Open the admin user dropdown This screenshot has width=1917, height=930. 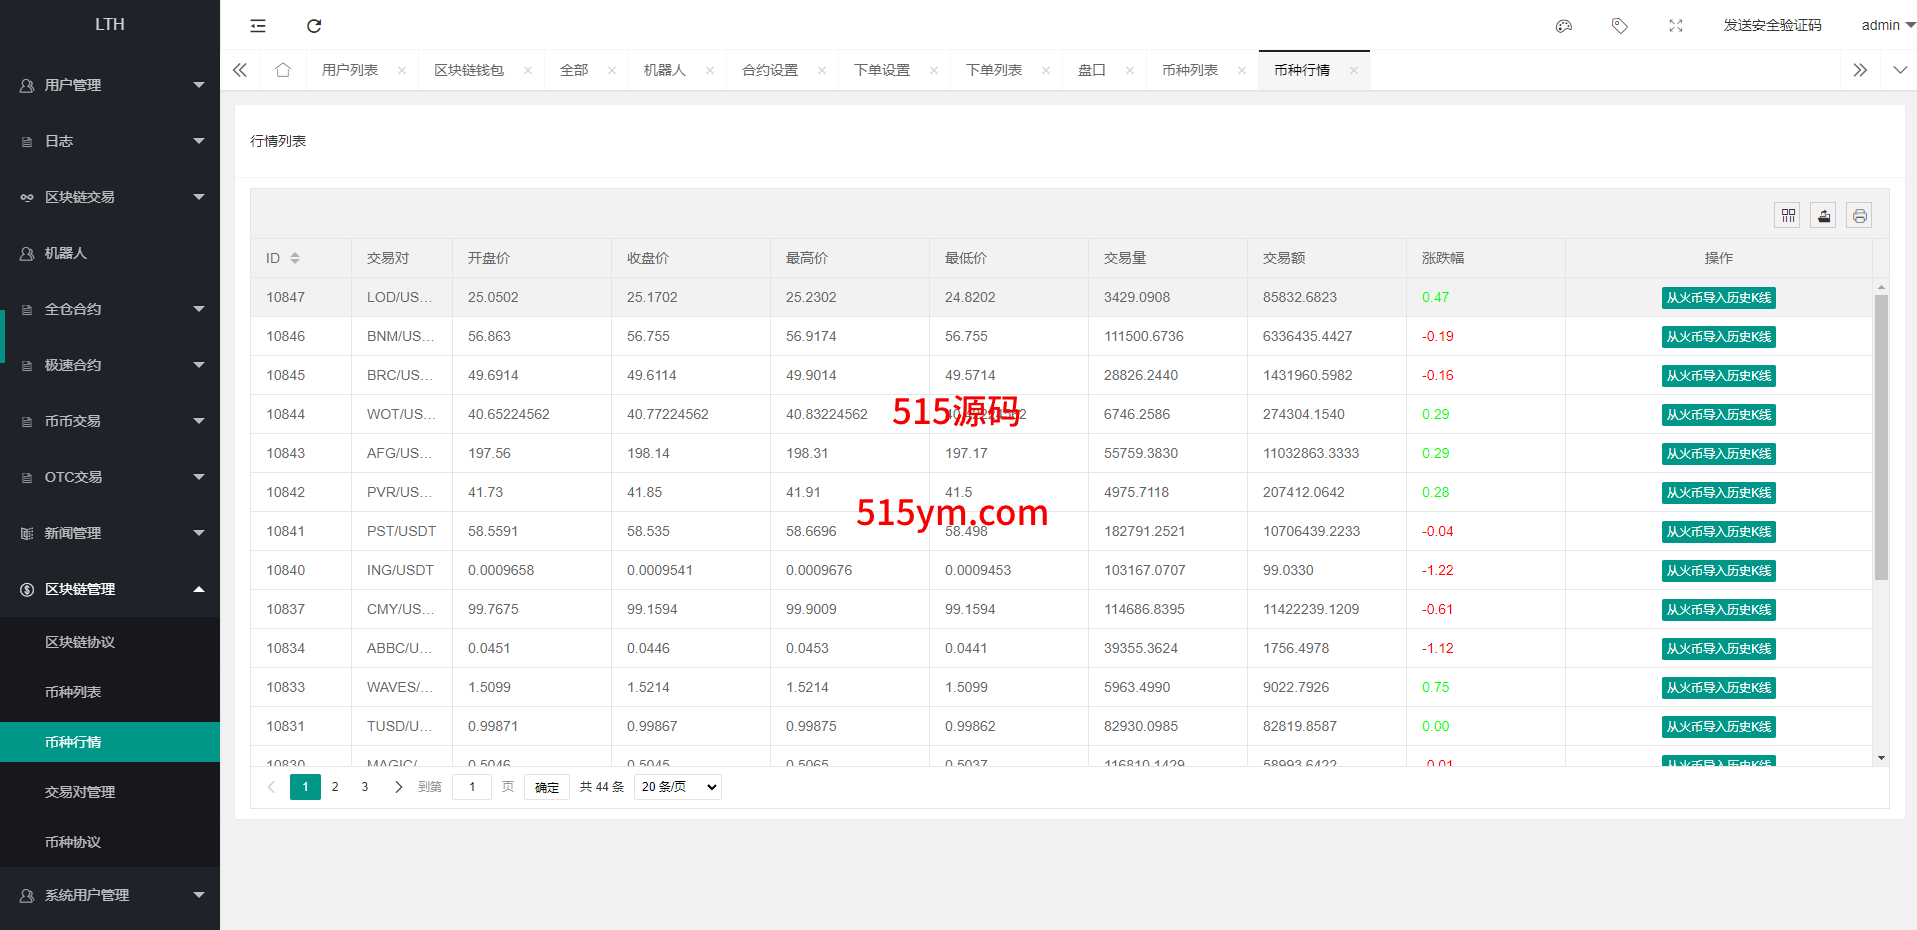pos(1886,25)
